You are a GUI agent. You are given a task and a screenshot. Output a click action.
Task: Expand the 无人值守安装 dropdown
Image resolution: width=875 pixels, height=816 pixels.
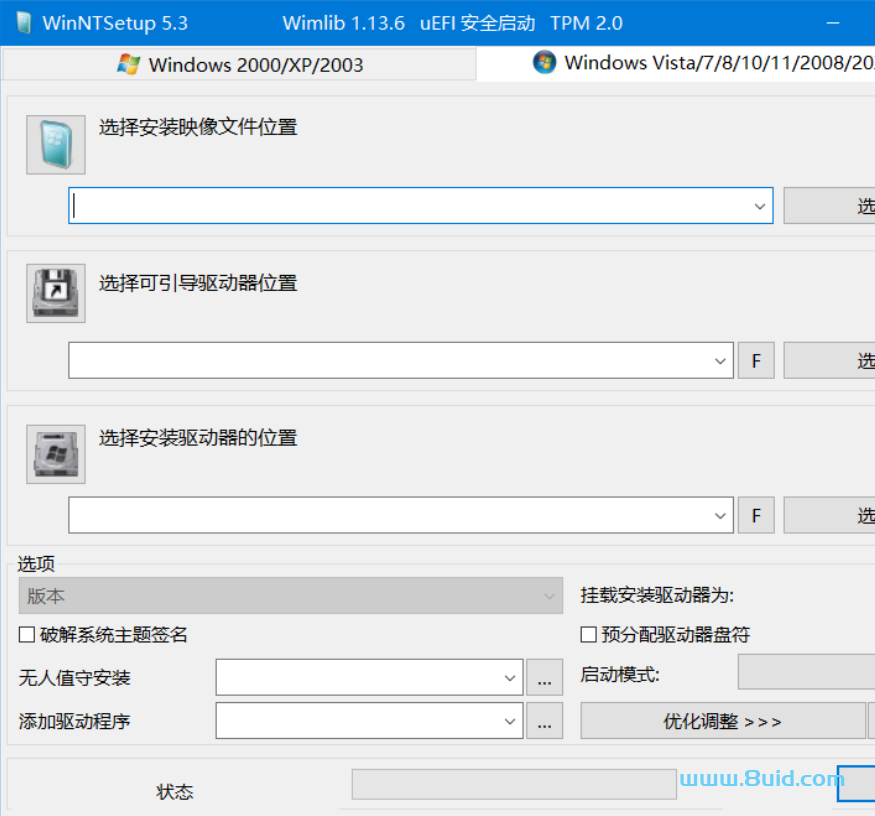coord(509,678)
